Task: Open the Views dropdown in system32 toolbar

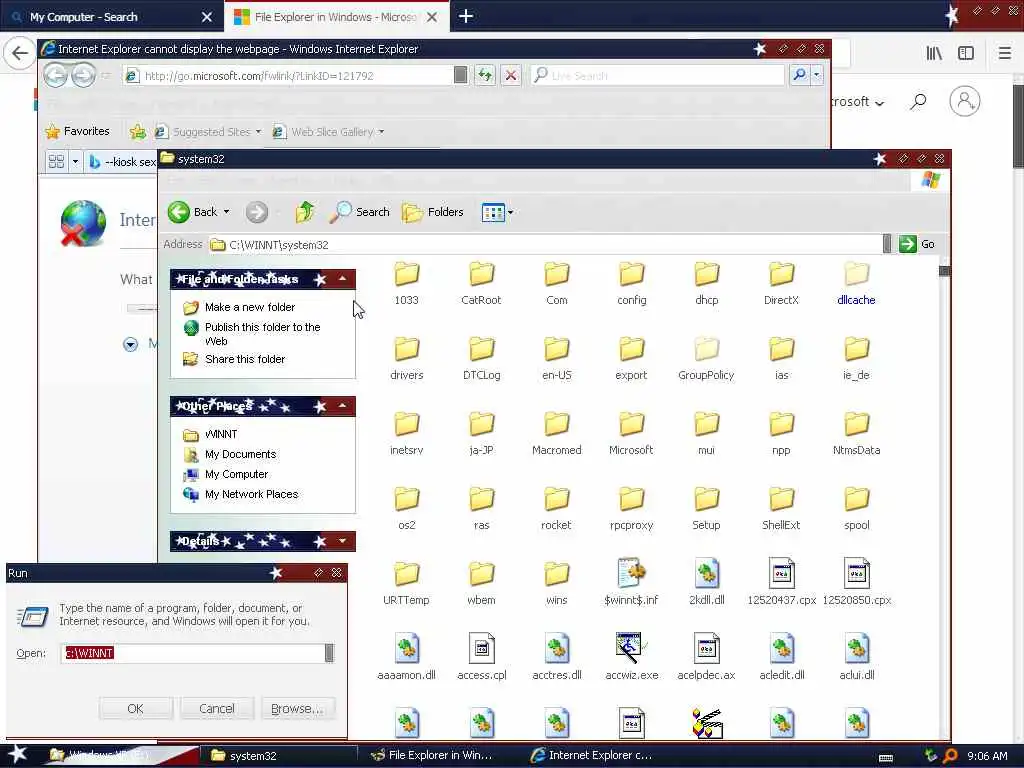Action: click(497, 212)
